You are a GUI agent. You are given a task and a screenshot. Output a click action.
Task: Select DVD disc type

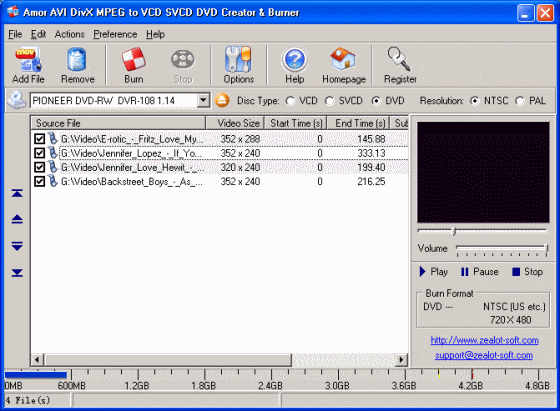tap(376, 101)
